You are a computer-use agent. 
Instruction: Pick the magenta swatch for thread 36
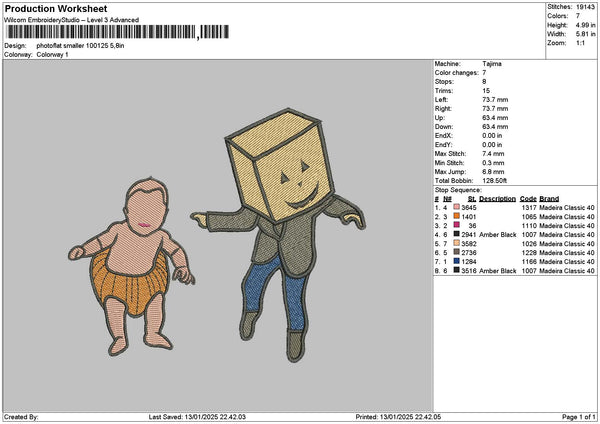coord(458,225)
